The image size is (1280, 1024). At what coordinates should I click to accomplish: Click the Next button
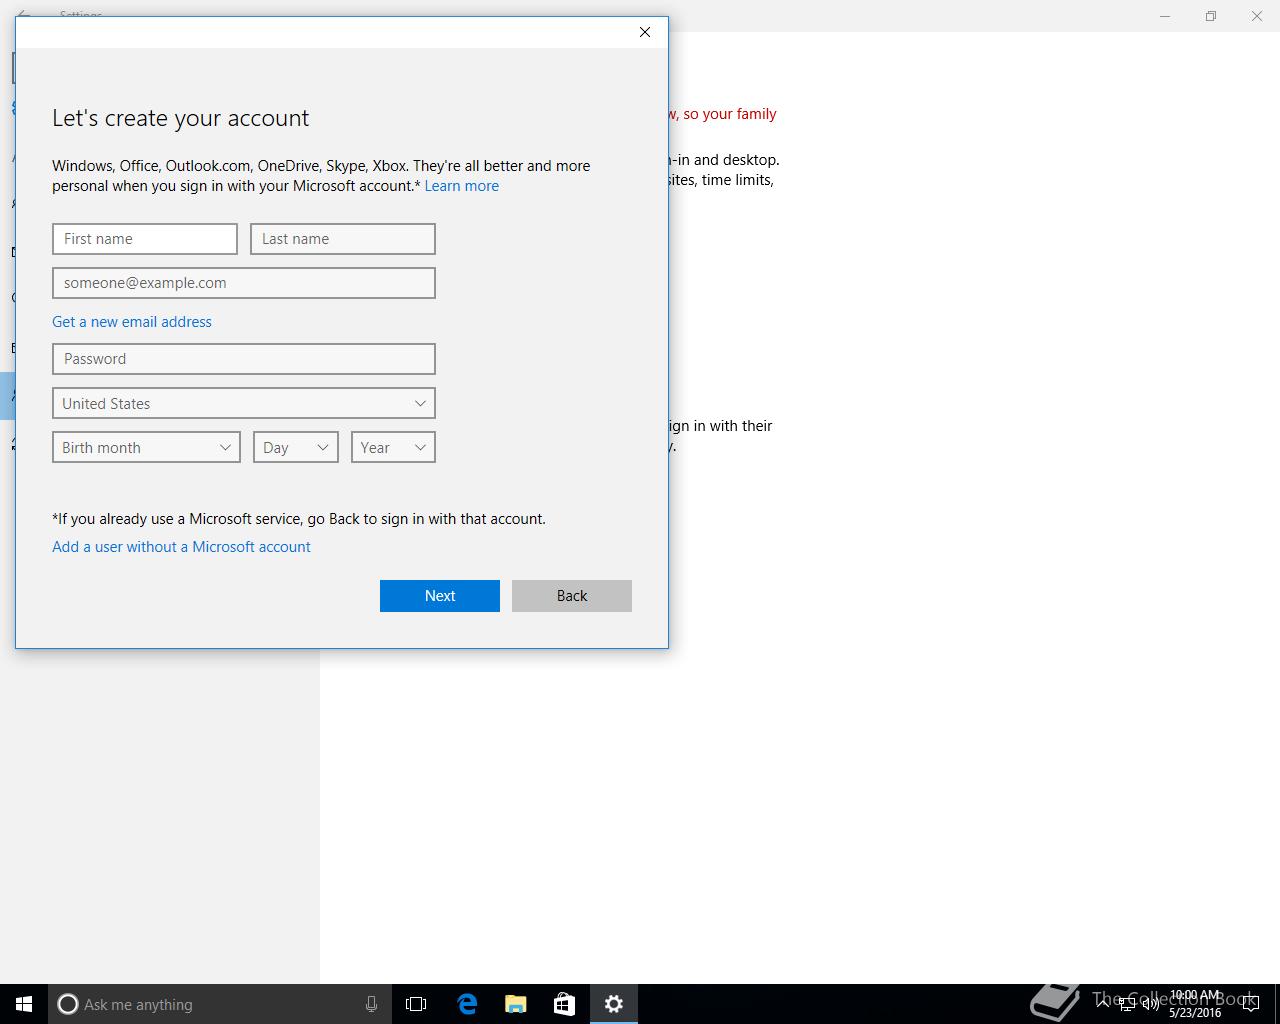(x=440, y=596)
